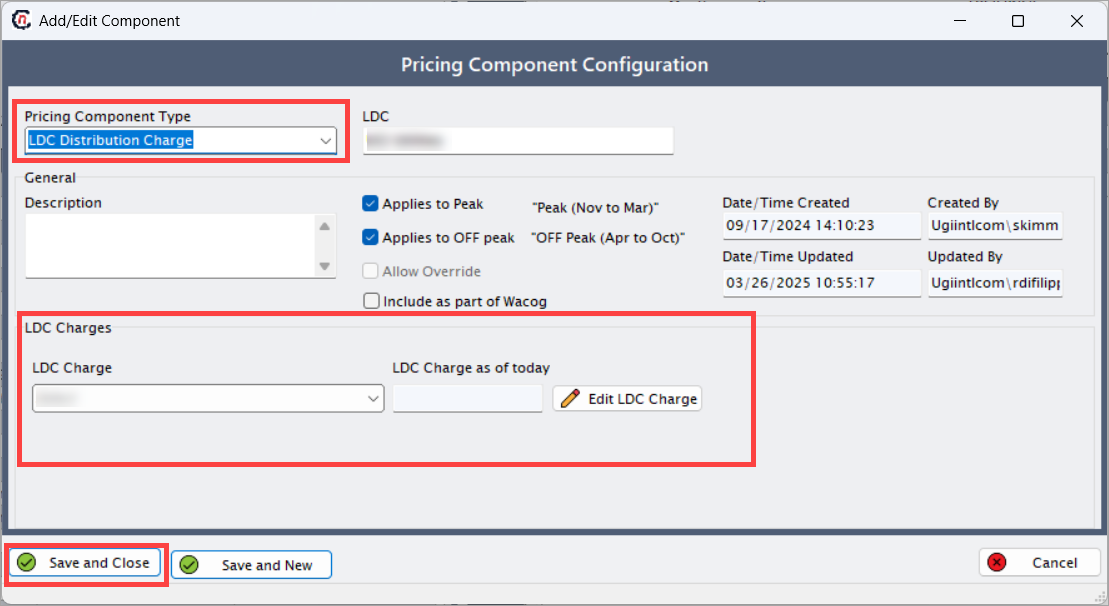1109x606 pixels.
Task: Enable Include as part of Wacog
Action: point(371,301)
